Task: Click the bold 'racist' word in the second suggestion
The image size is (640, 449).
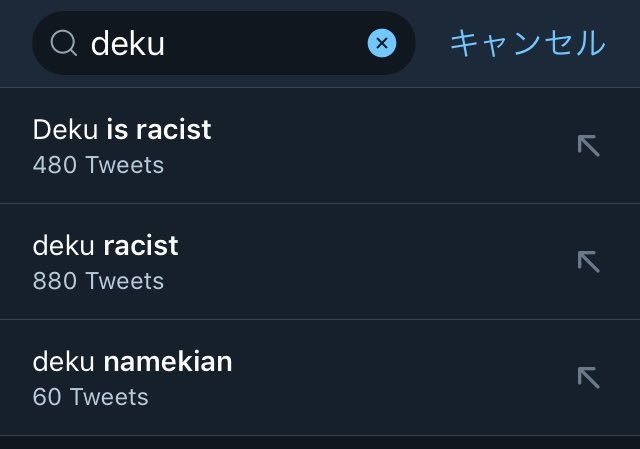Action: pos(141,246)
